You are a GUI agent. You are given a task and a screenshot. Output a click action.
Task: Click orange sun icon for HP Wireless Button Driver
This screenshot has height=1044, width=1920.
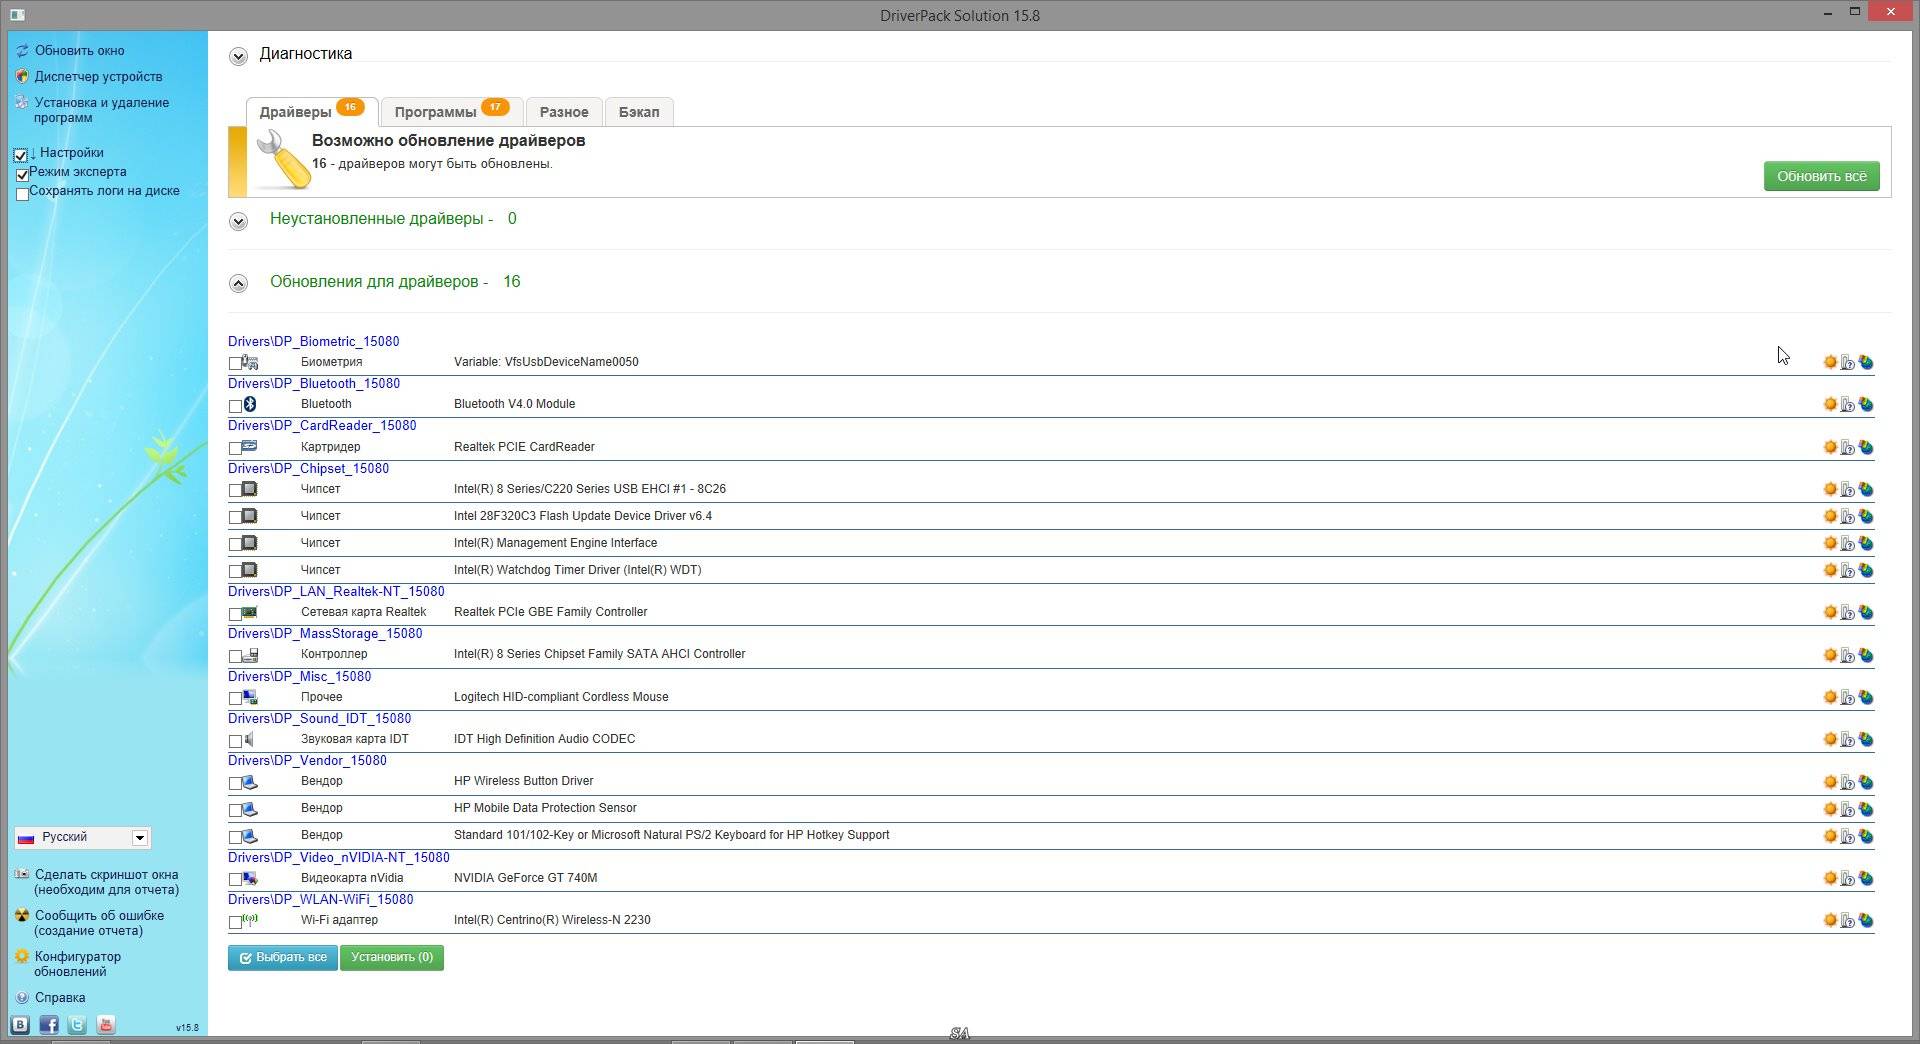tap(1830, 782)
